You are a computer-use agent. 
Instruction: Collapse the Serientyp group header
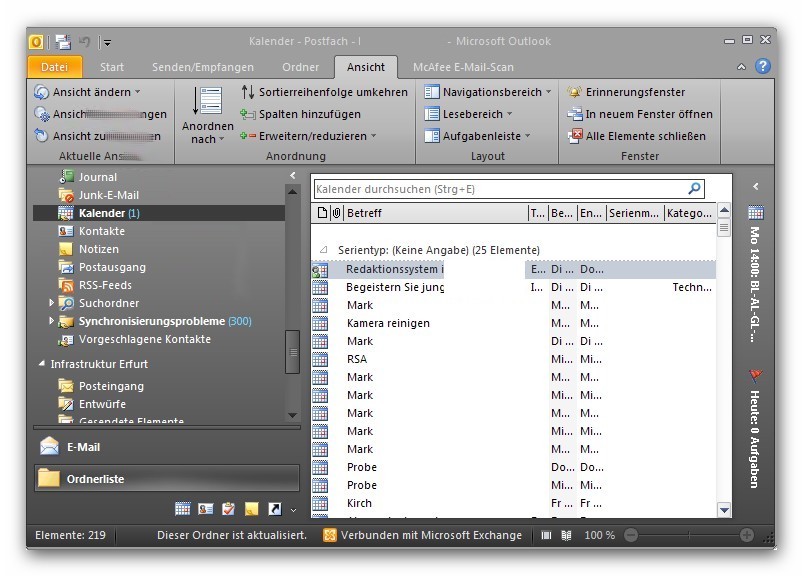click(x=323, y=250)
